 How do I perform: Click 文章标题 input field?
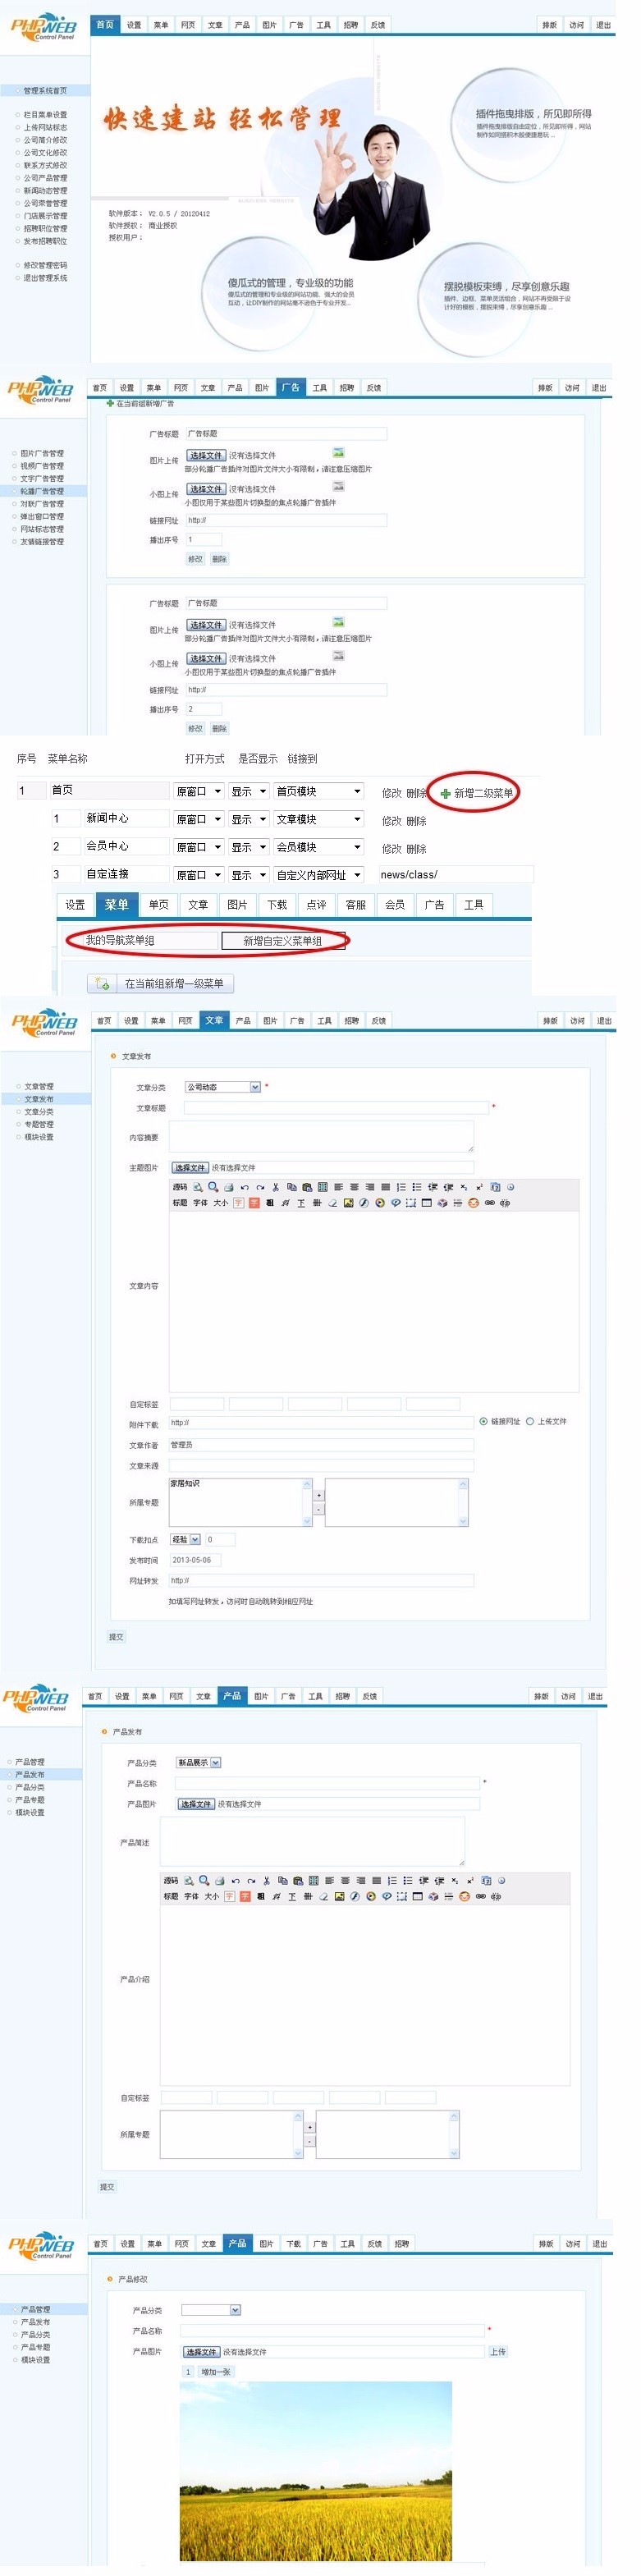coord(336,1108)
